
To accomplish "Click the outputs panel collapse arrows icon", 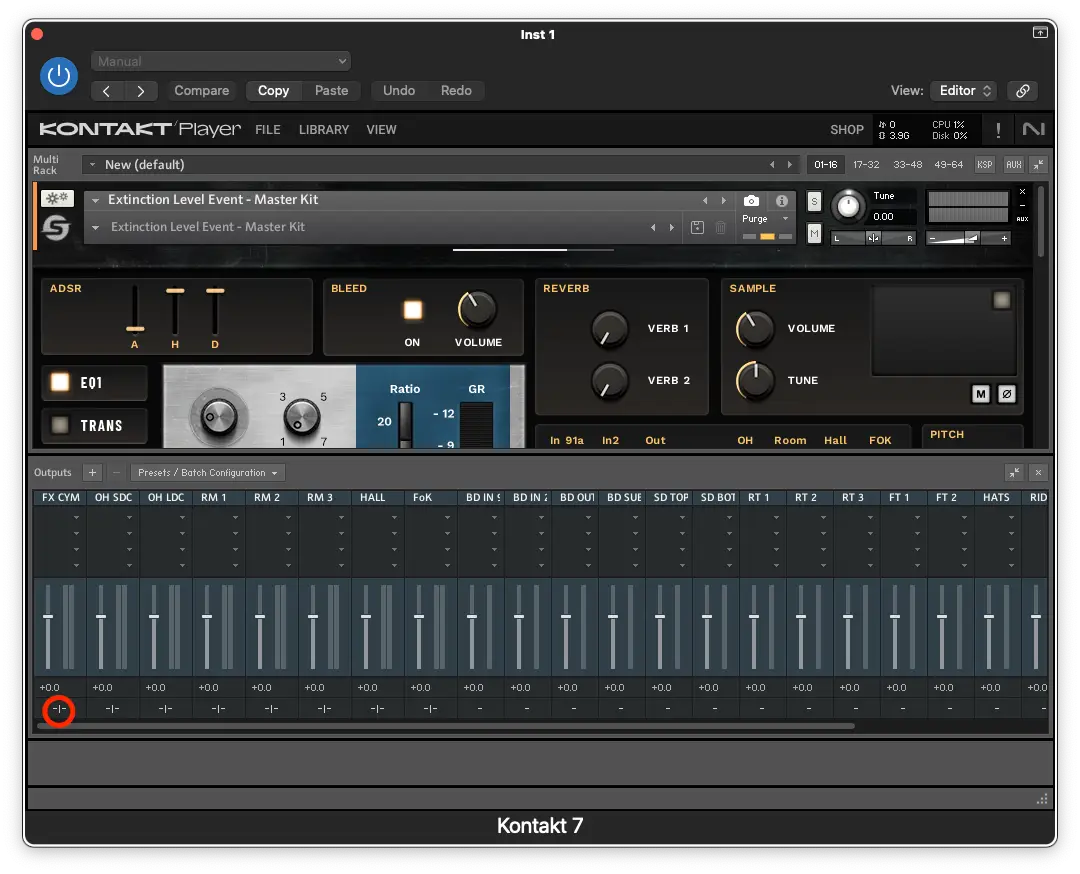I will tap(1014, 472).
